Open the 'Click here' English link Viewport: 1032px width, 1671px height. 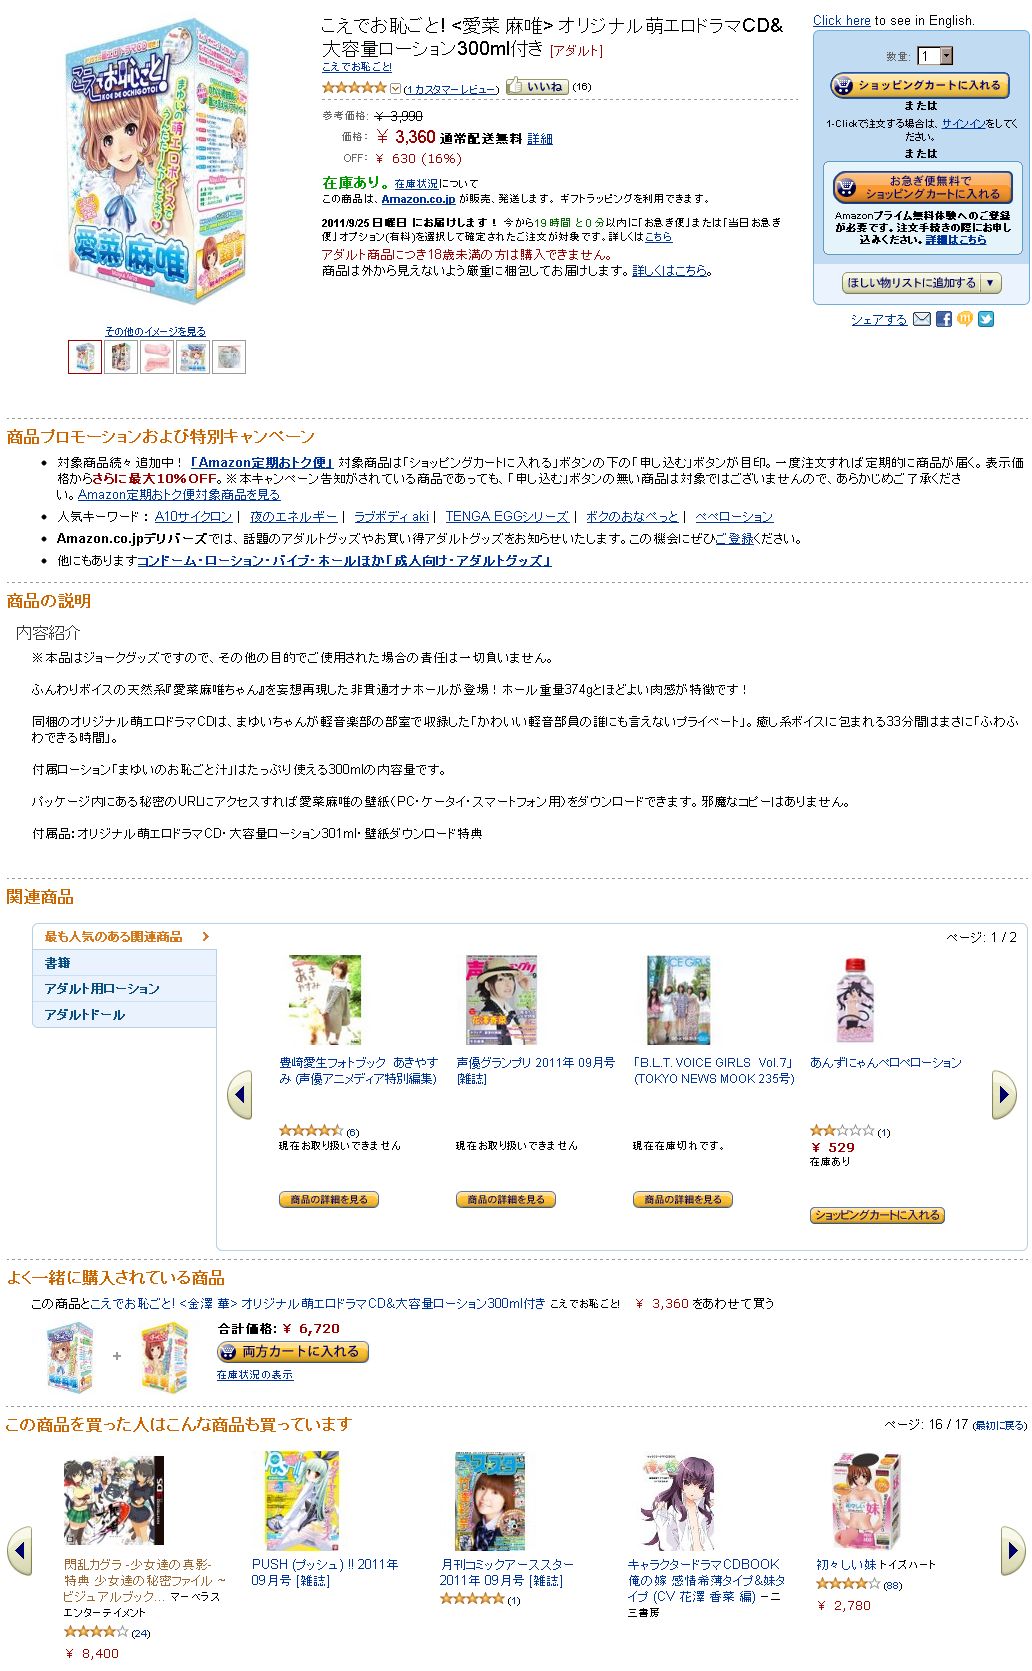pyautogui.click(x=842, y=20)
